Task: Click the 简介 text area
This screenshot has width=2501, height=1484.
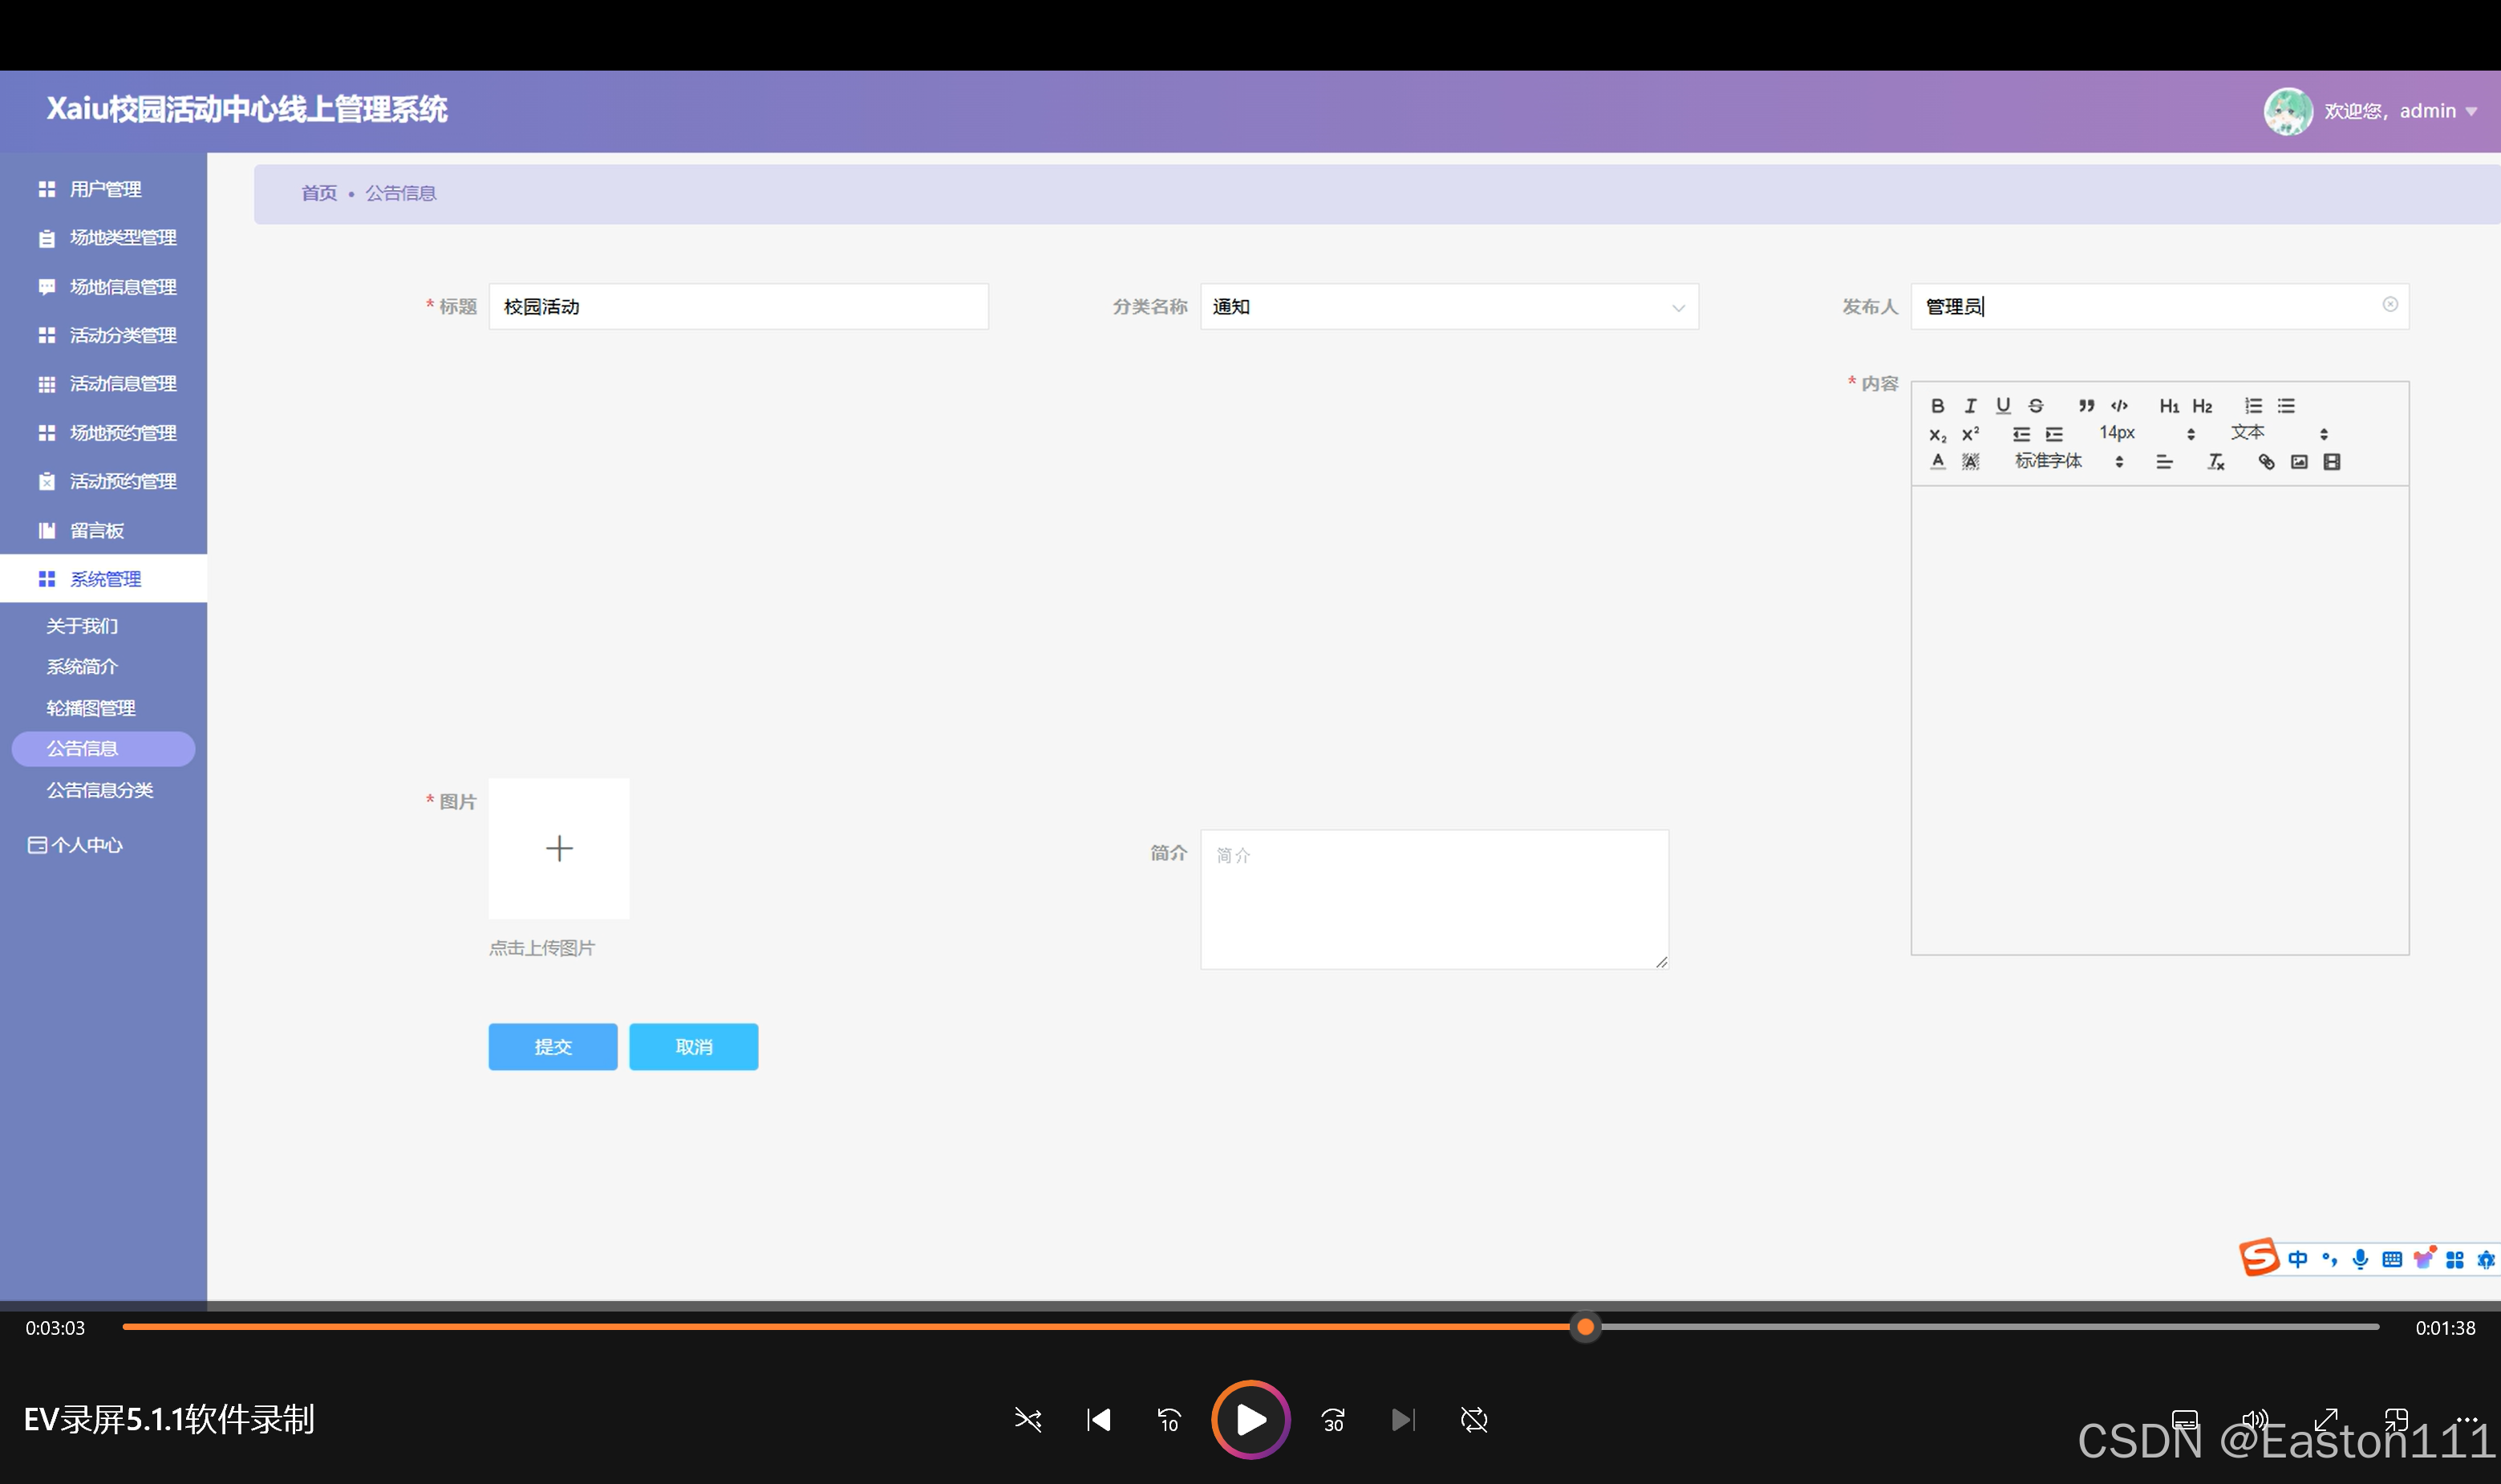Action: (1434, 899)
